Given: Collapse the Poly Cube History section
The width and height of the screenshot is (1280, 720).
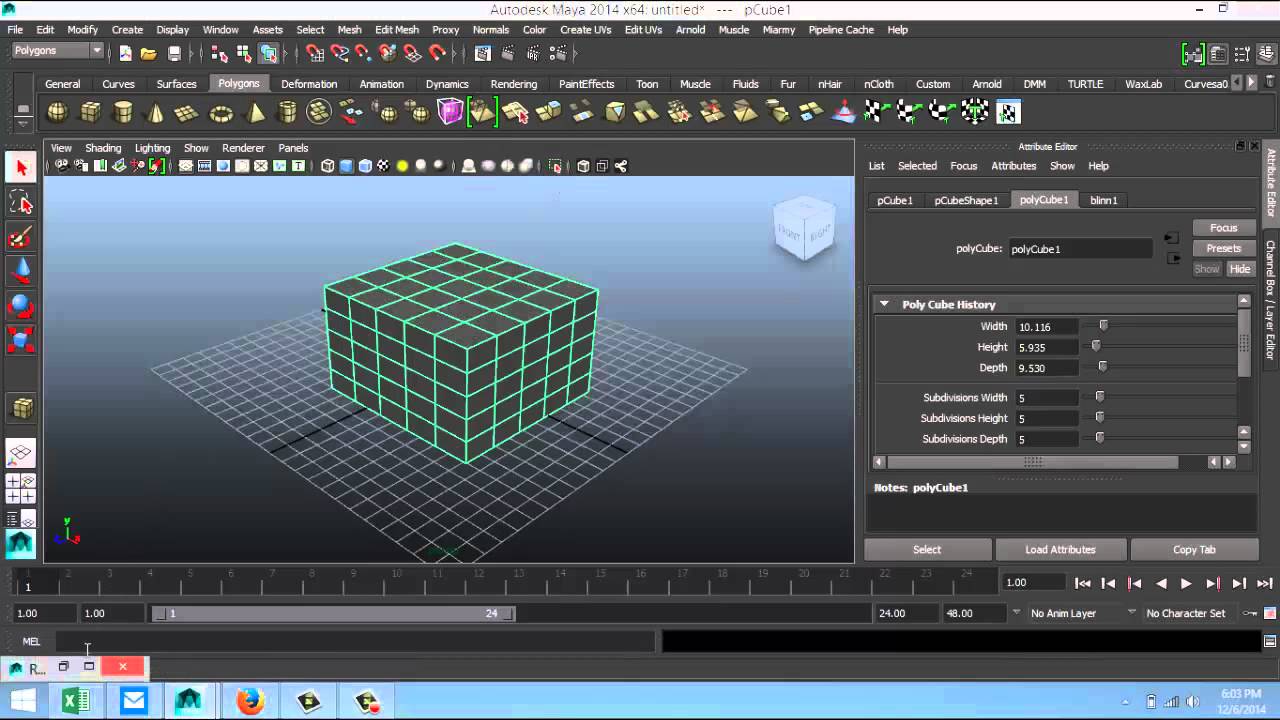Looking at the screenshot, I should pos(884,304).
